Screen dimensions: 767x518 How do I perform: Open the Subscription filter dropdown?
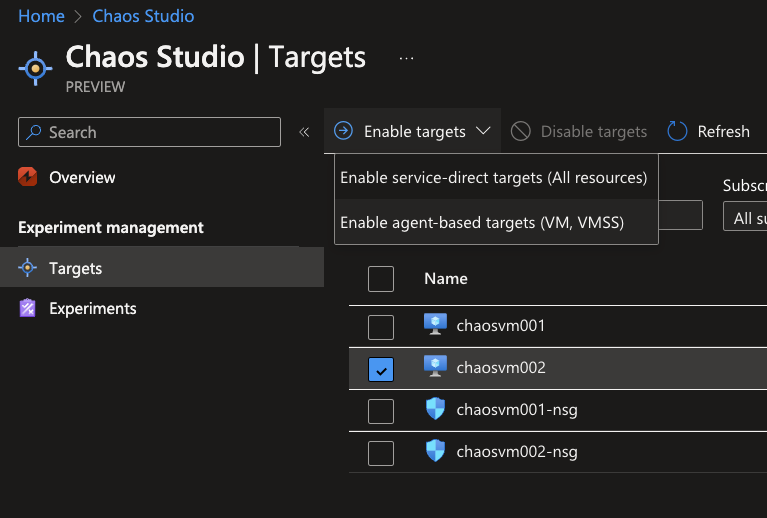coord(745,216)
